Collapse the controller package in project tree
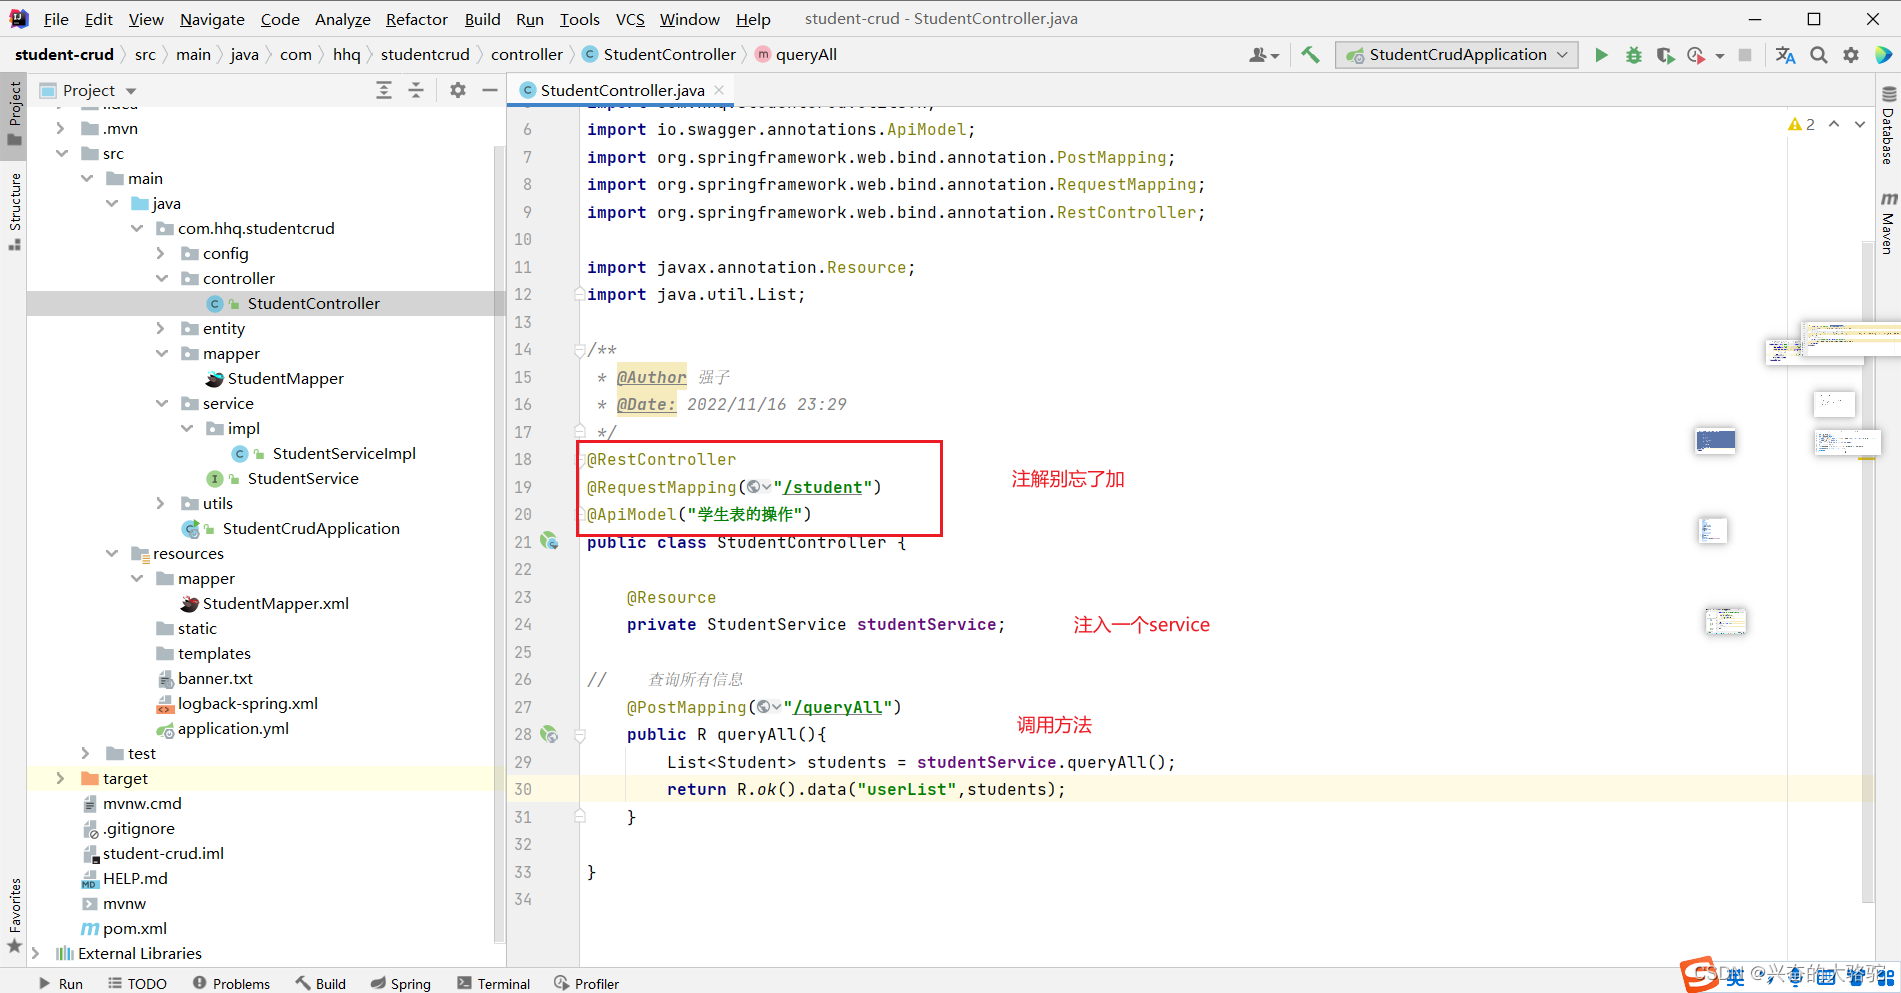Screen dimensions: 1901x993 161,278
